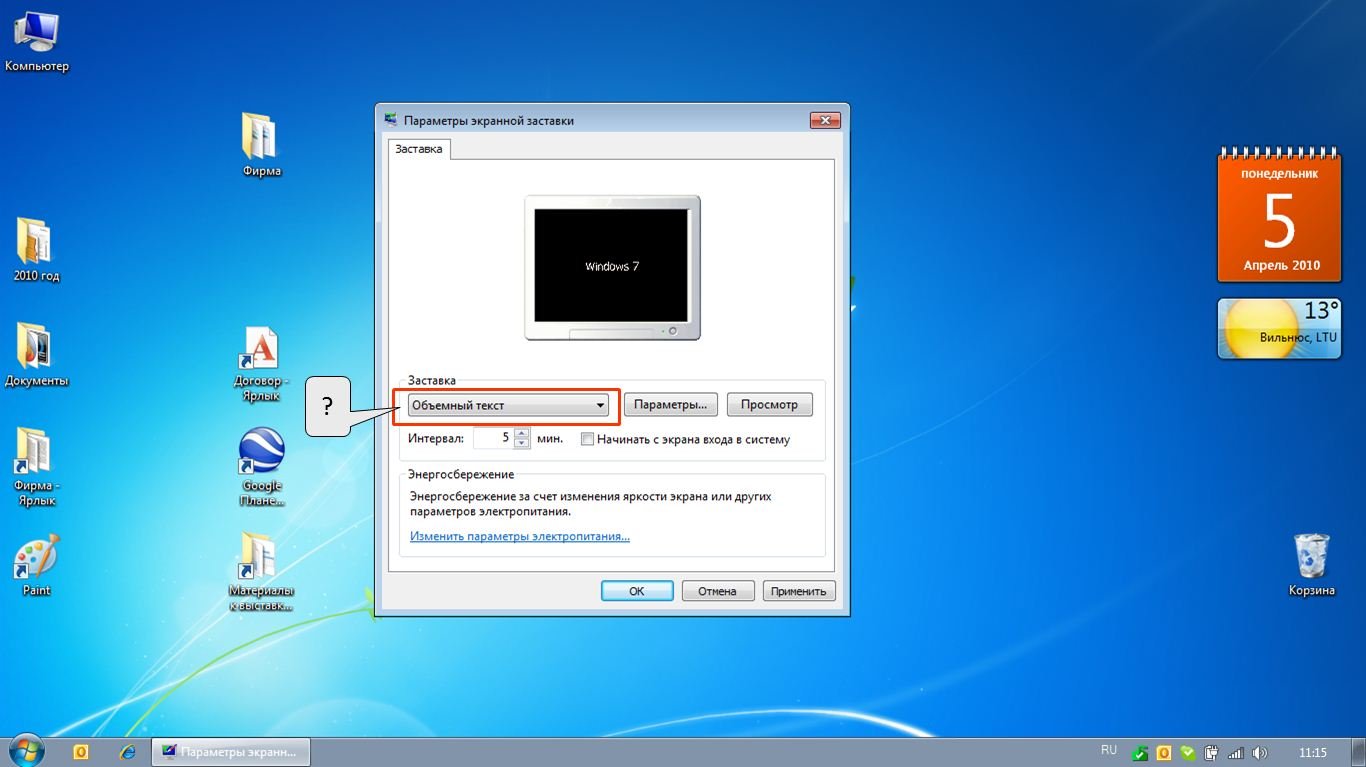Click the RU language indicator

[1108, 750]
